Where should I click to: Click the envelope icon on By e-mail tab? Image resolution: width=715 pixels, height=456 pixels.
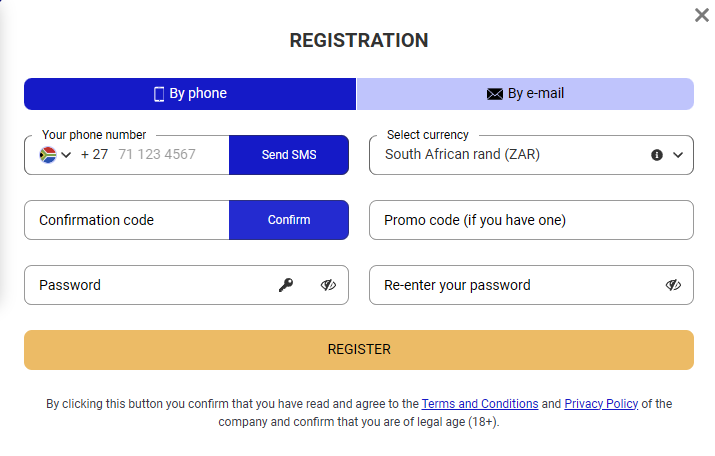[494, 94]
